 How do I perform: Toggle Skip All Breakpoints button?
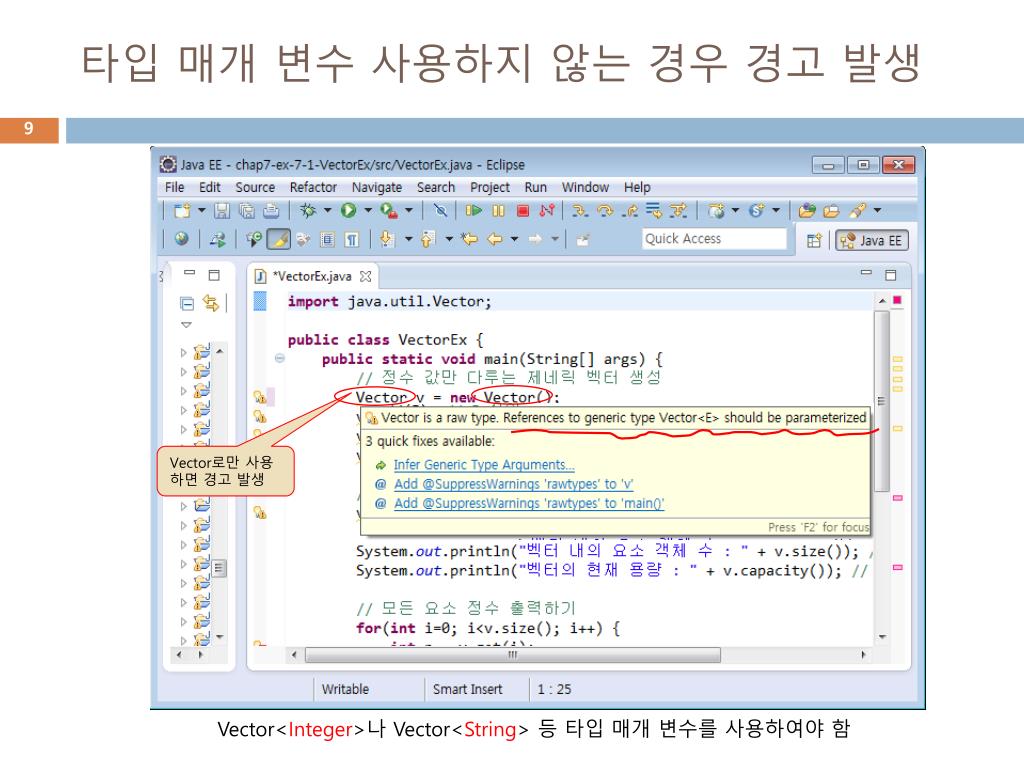pos(441,210)
